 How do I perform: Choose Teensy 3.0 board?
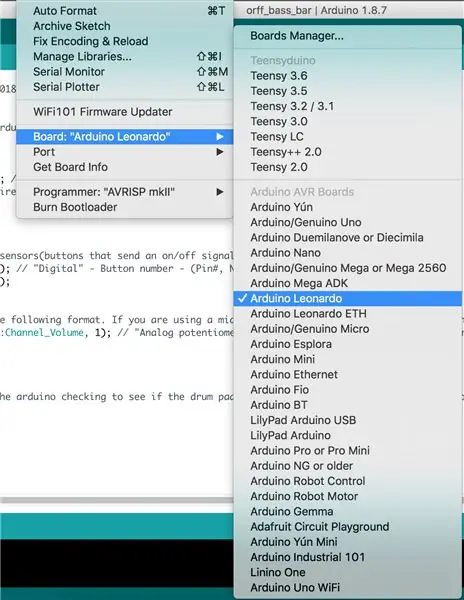348,121
